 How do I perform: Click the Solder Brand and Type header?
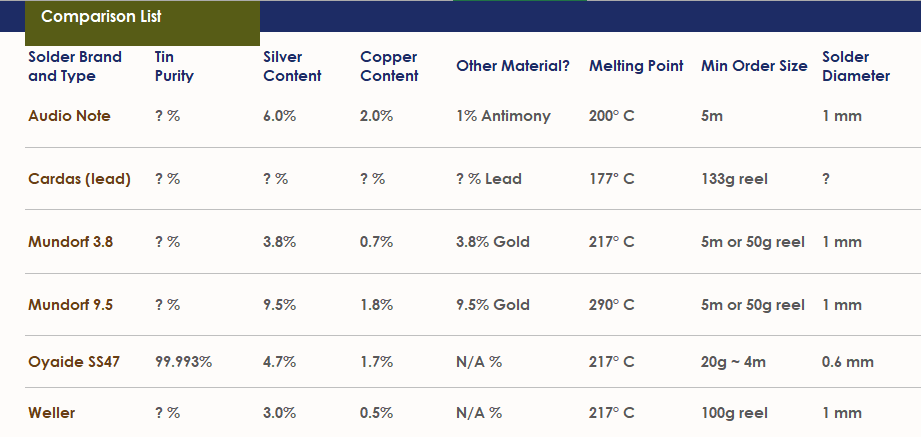click(75, 66)
